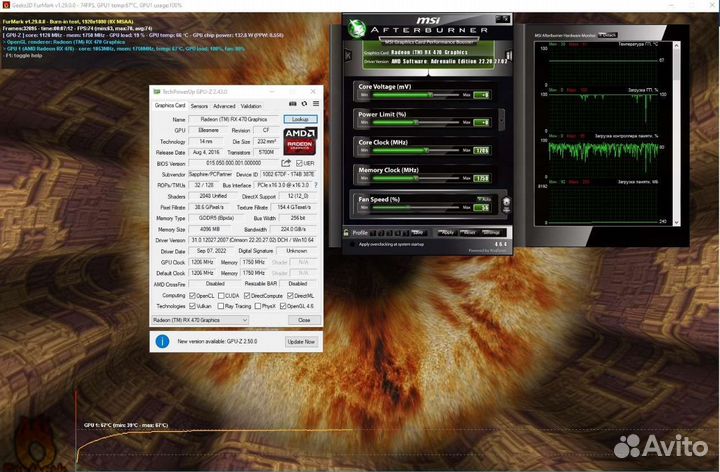The height and width of the screenshot is (472, 720).
Task: Minimize the MSI Afterburner window
Action: click(499, 19)
